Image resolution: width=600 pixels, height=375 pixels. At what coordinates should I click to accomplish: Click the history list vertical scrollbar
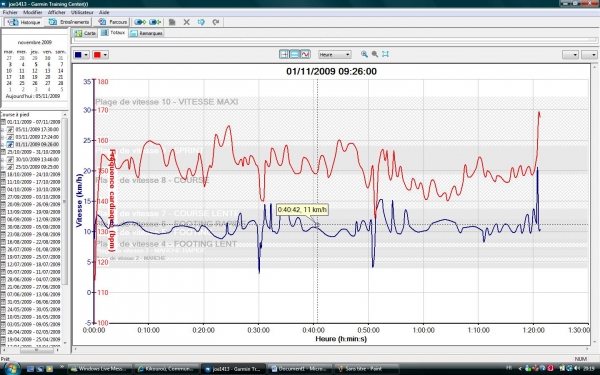point(65,230)
